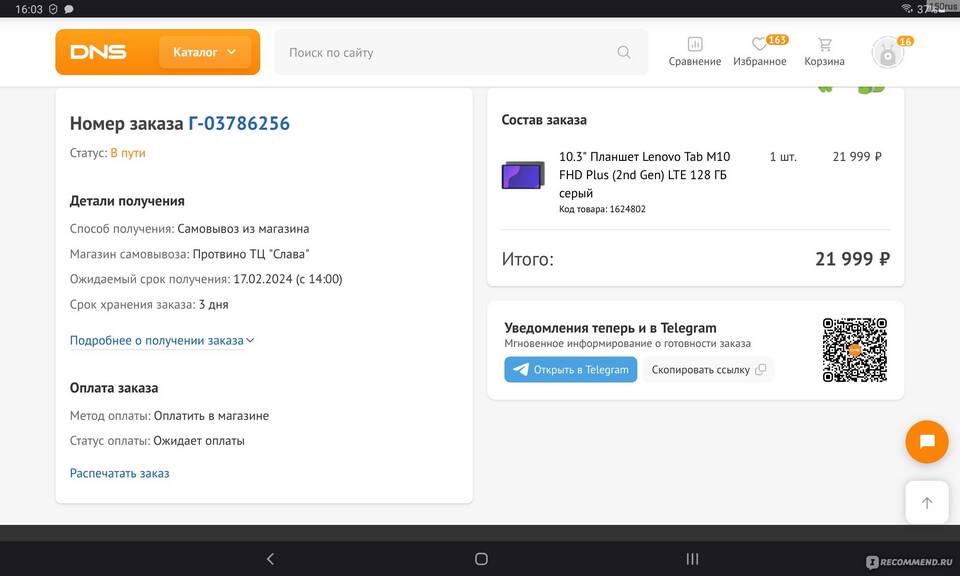The width and height of the screenshot is (960, 576).
Task: Open the Lenovo Tab M10 product title
Action: click(x=644, y=174)
